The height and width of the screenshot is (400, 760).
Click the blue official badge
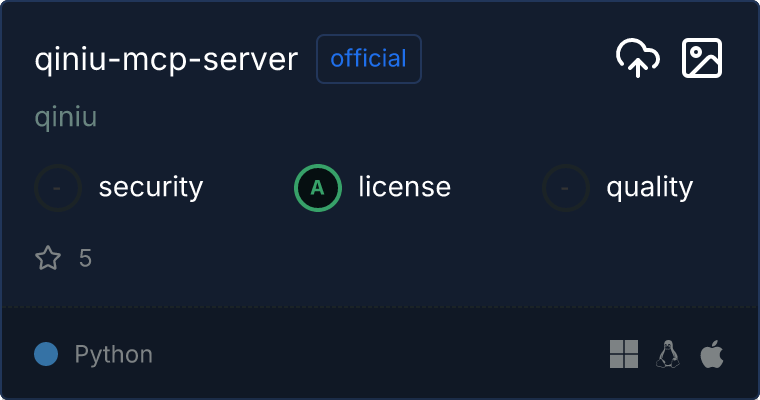point(369,59)
